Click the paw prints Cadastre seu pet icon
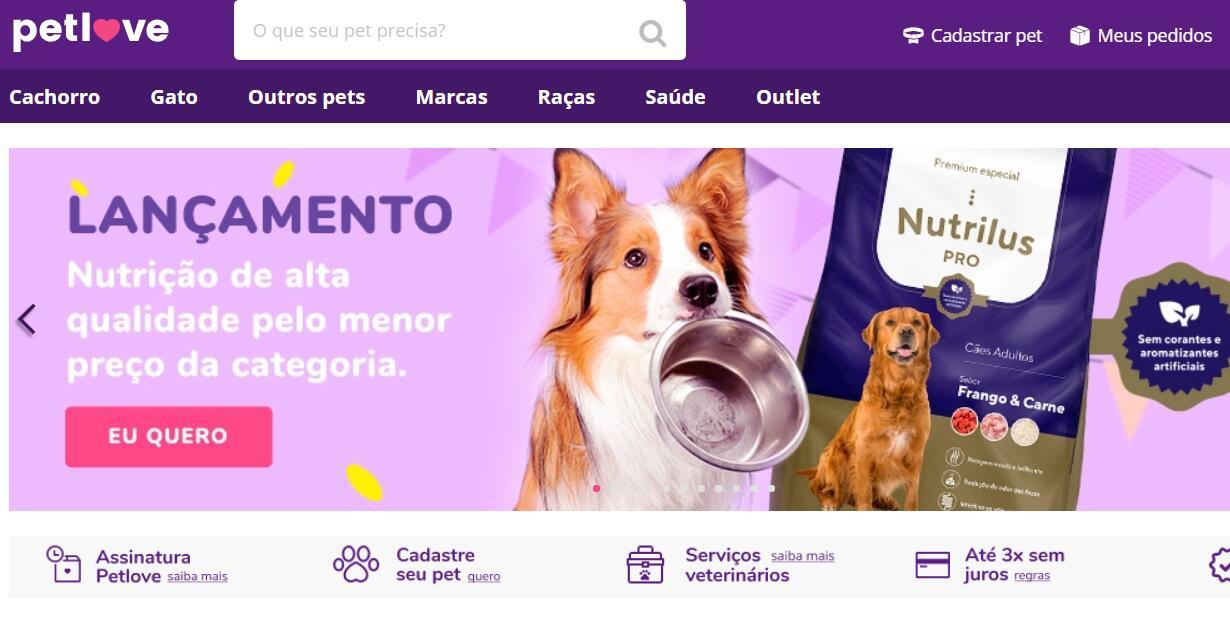The width and height of the screenshot is (1230, 624). [356, 564]
